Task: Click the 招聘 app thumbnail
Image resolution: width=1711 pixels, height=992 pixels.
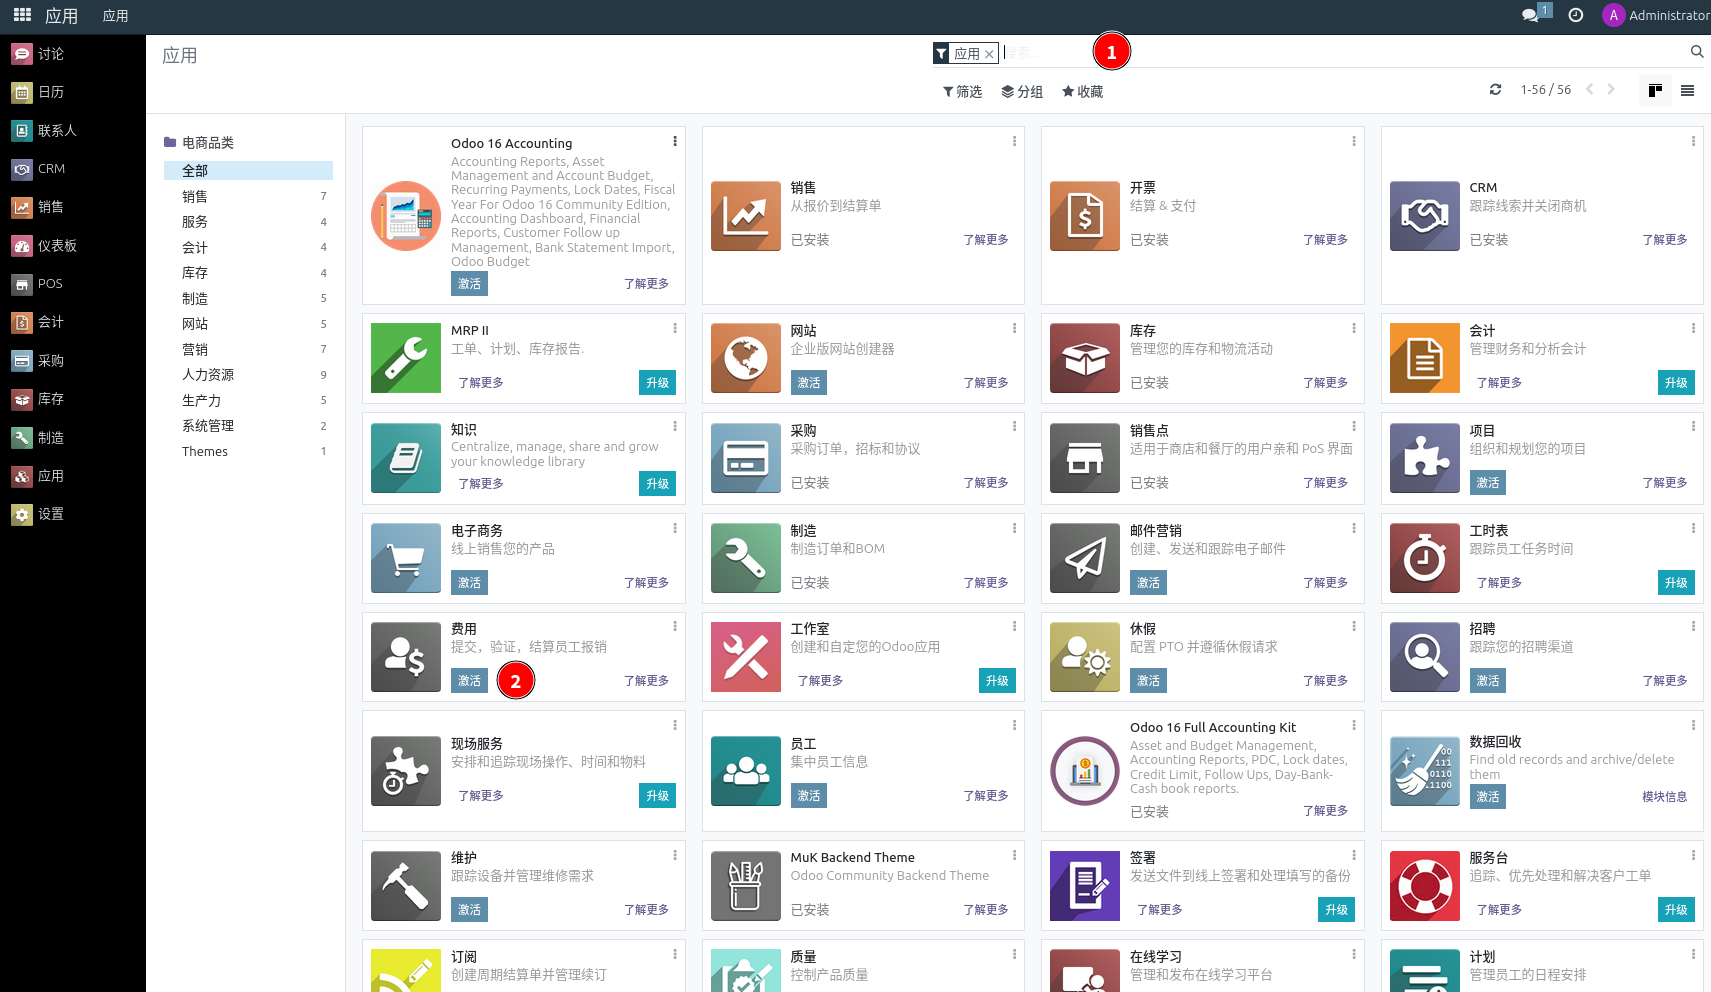Action: click(x=1425, y=657)
